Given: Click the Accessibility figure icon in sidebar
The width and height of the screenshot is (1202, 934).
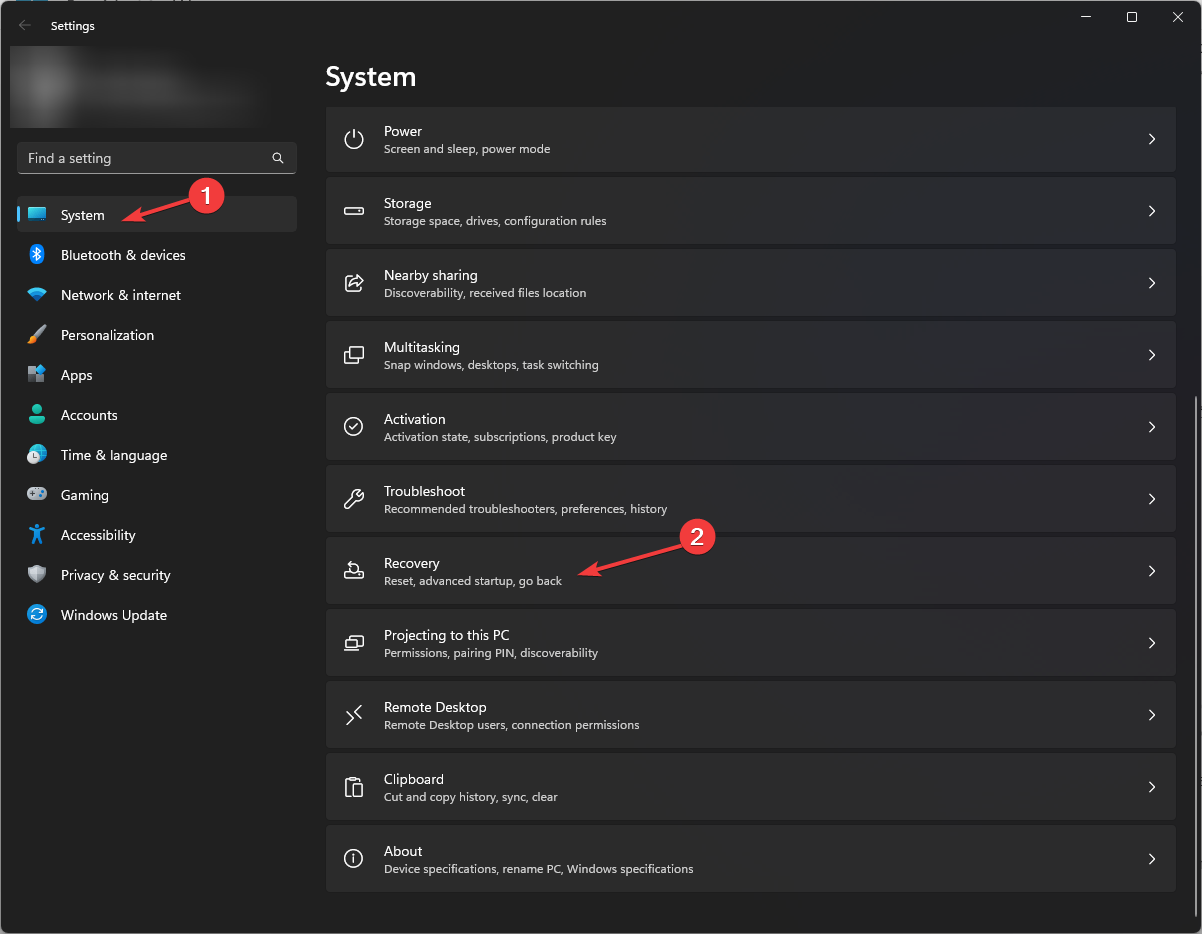Looking at the screenshot, I should (37, 535).
